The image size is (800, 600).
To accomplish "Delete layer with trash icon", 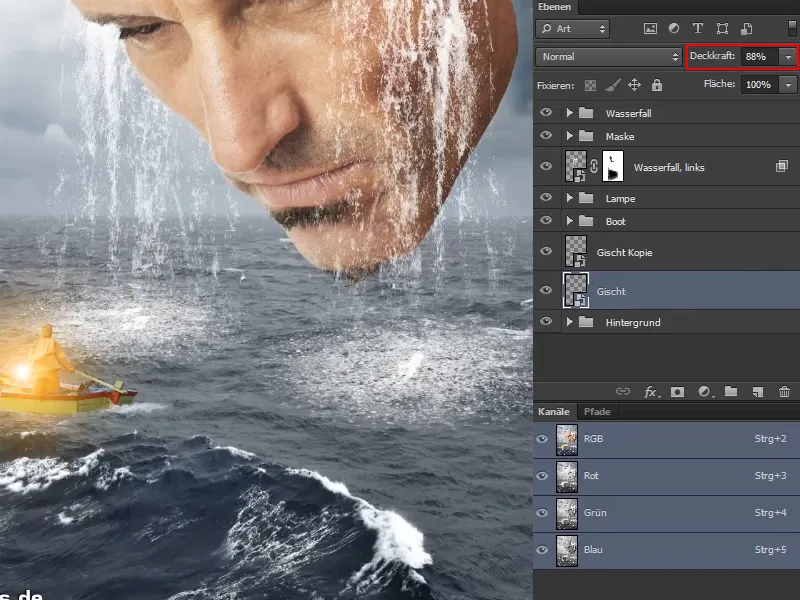I will point(784,391).
